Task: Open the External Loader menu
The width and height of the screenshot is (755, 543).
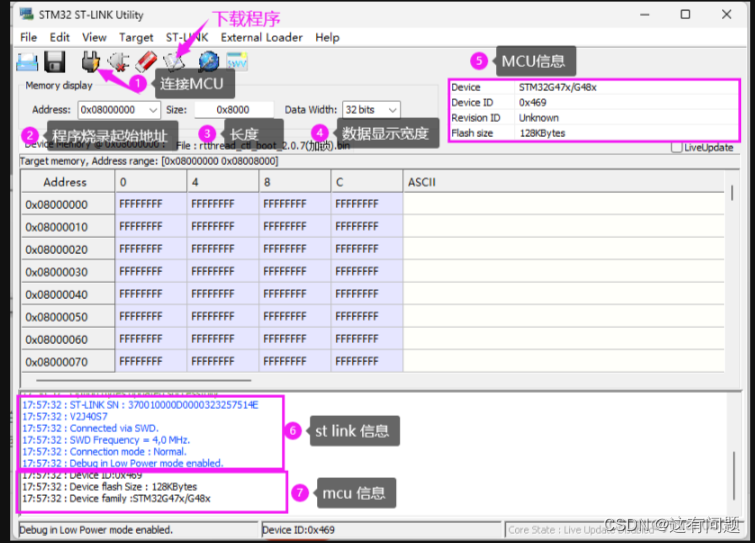Action: tap(261, 38)
